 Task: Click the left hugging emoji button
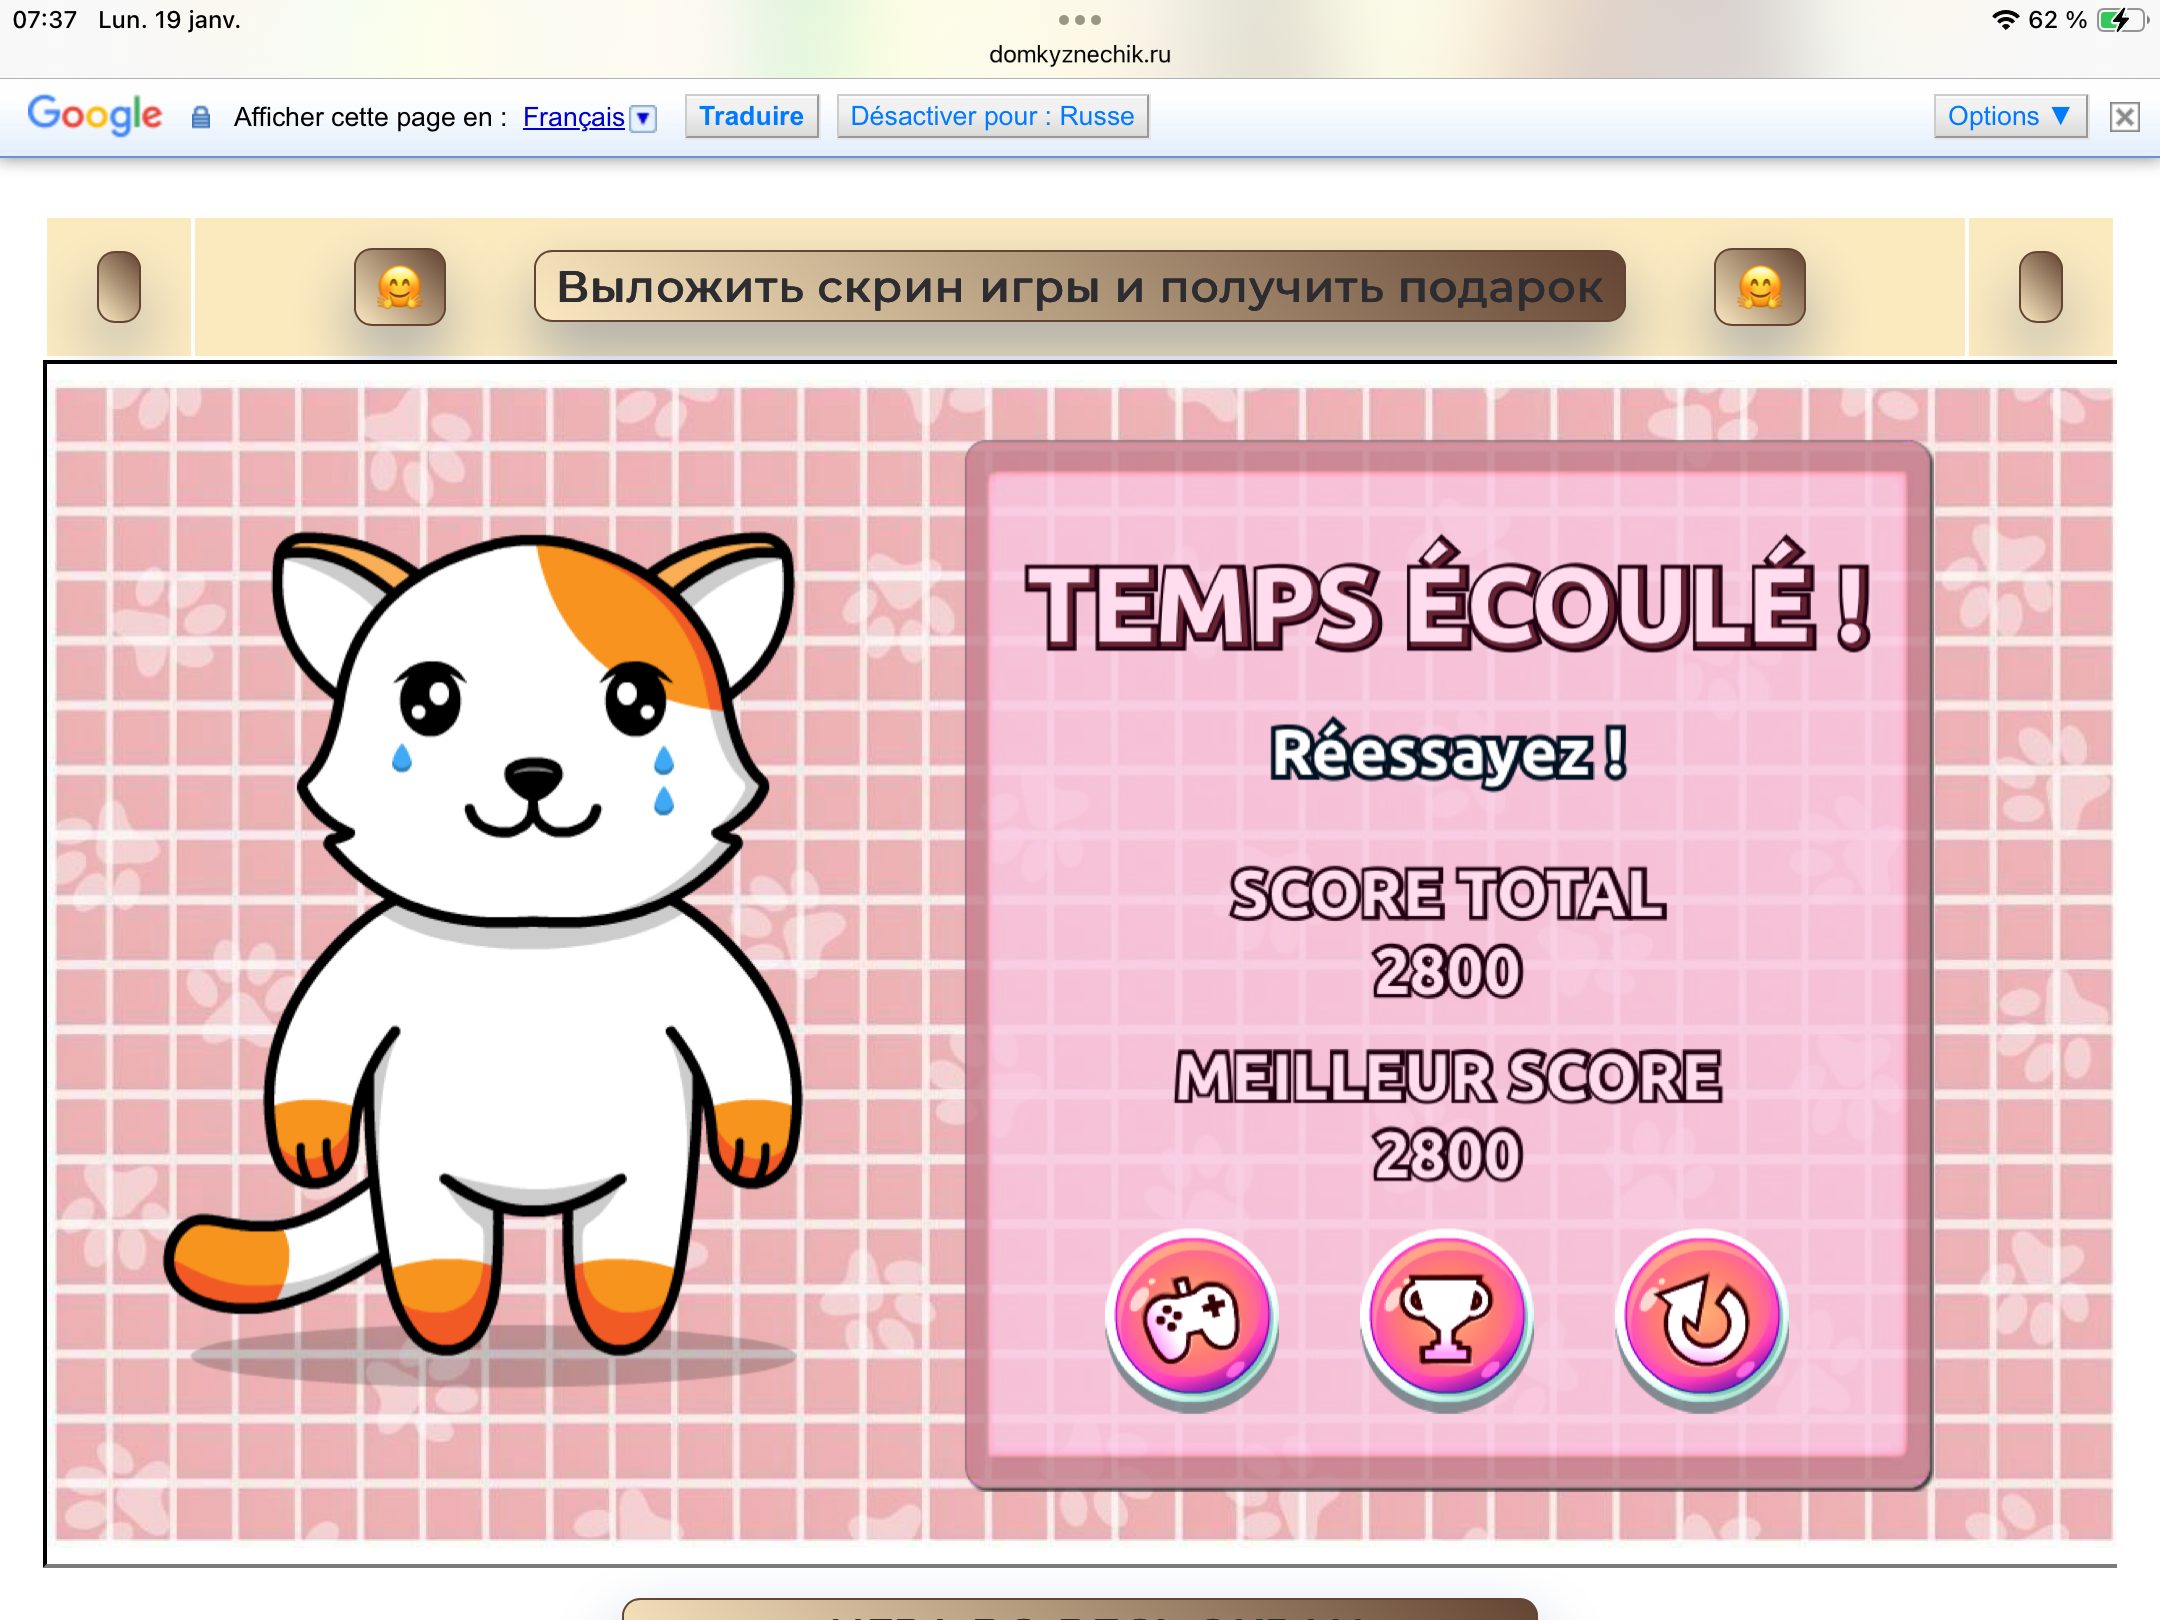coord(400,287)
